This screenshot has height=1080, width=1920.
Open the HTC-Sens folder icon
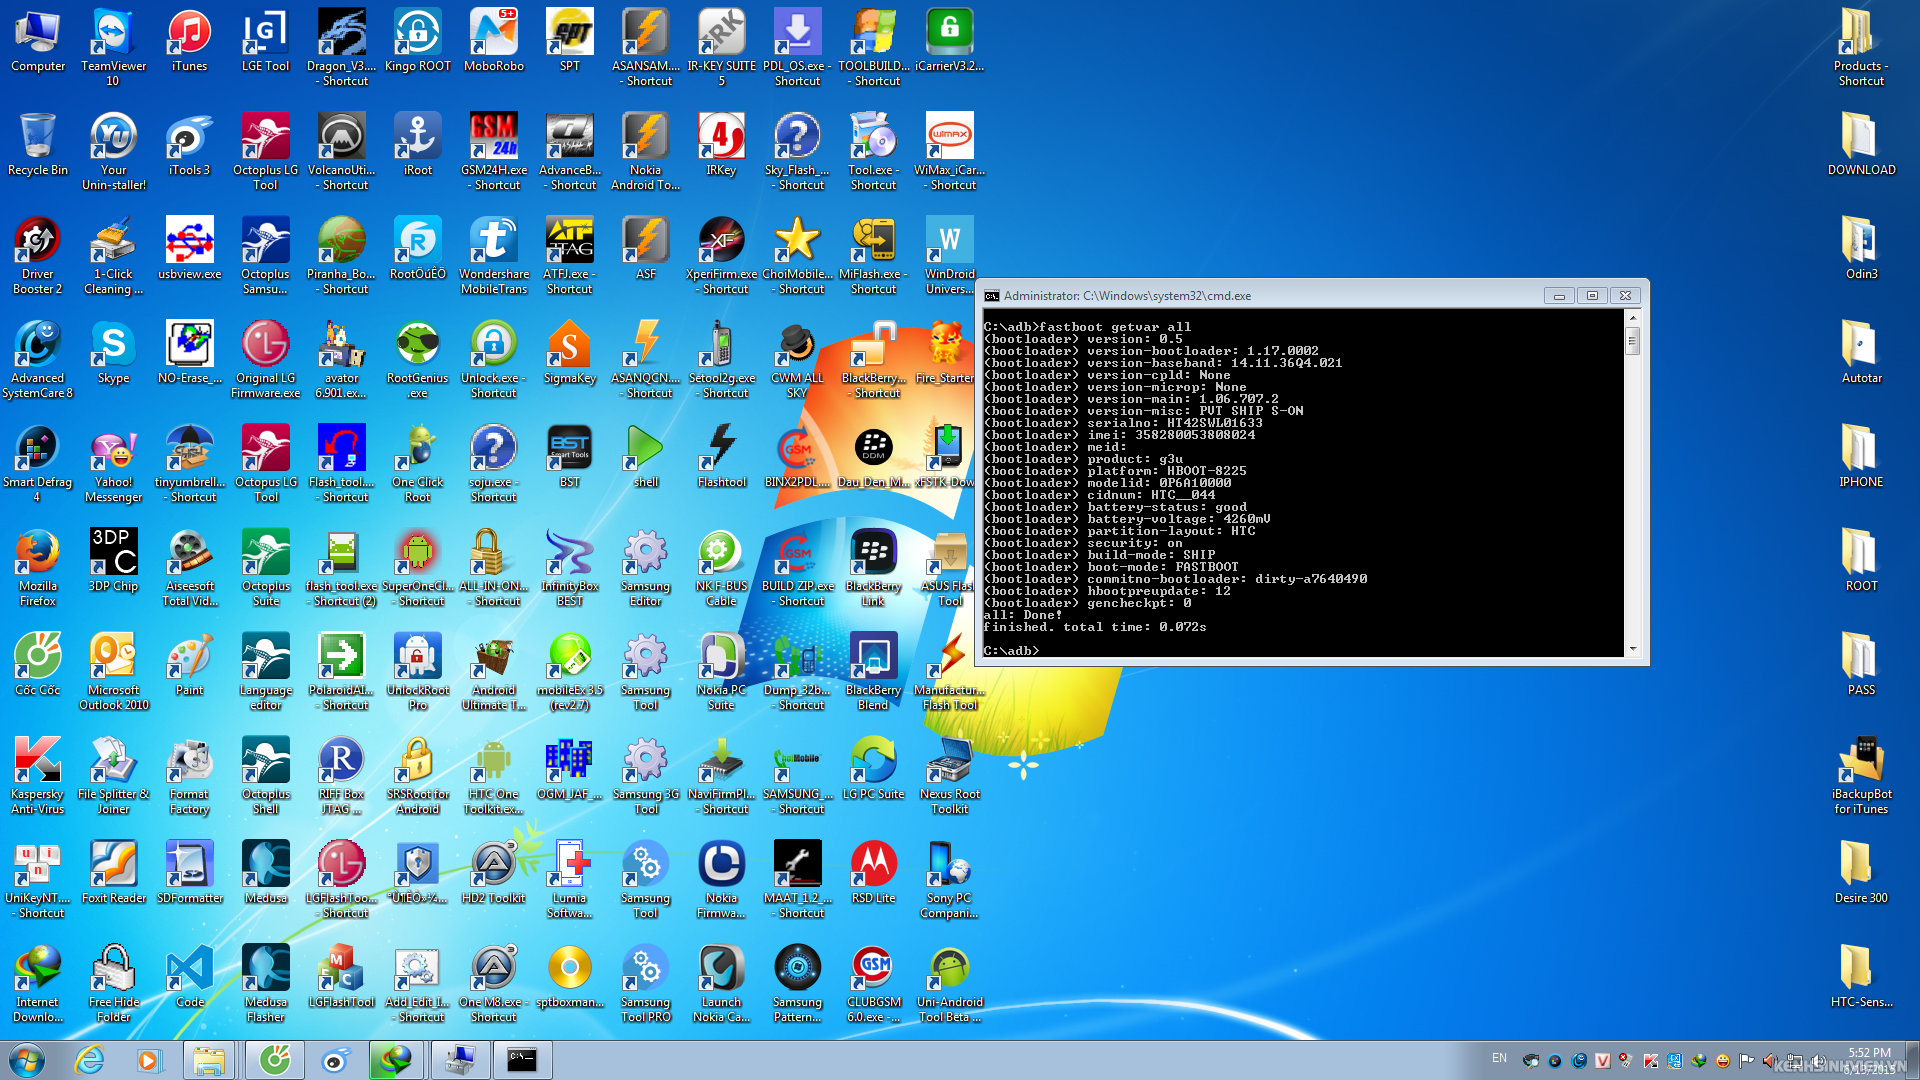1860,976
